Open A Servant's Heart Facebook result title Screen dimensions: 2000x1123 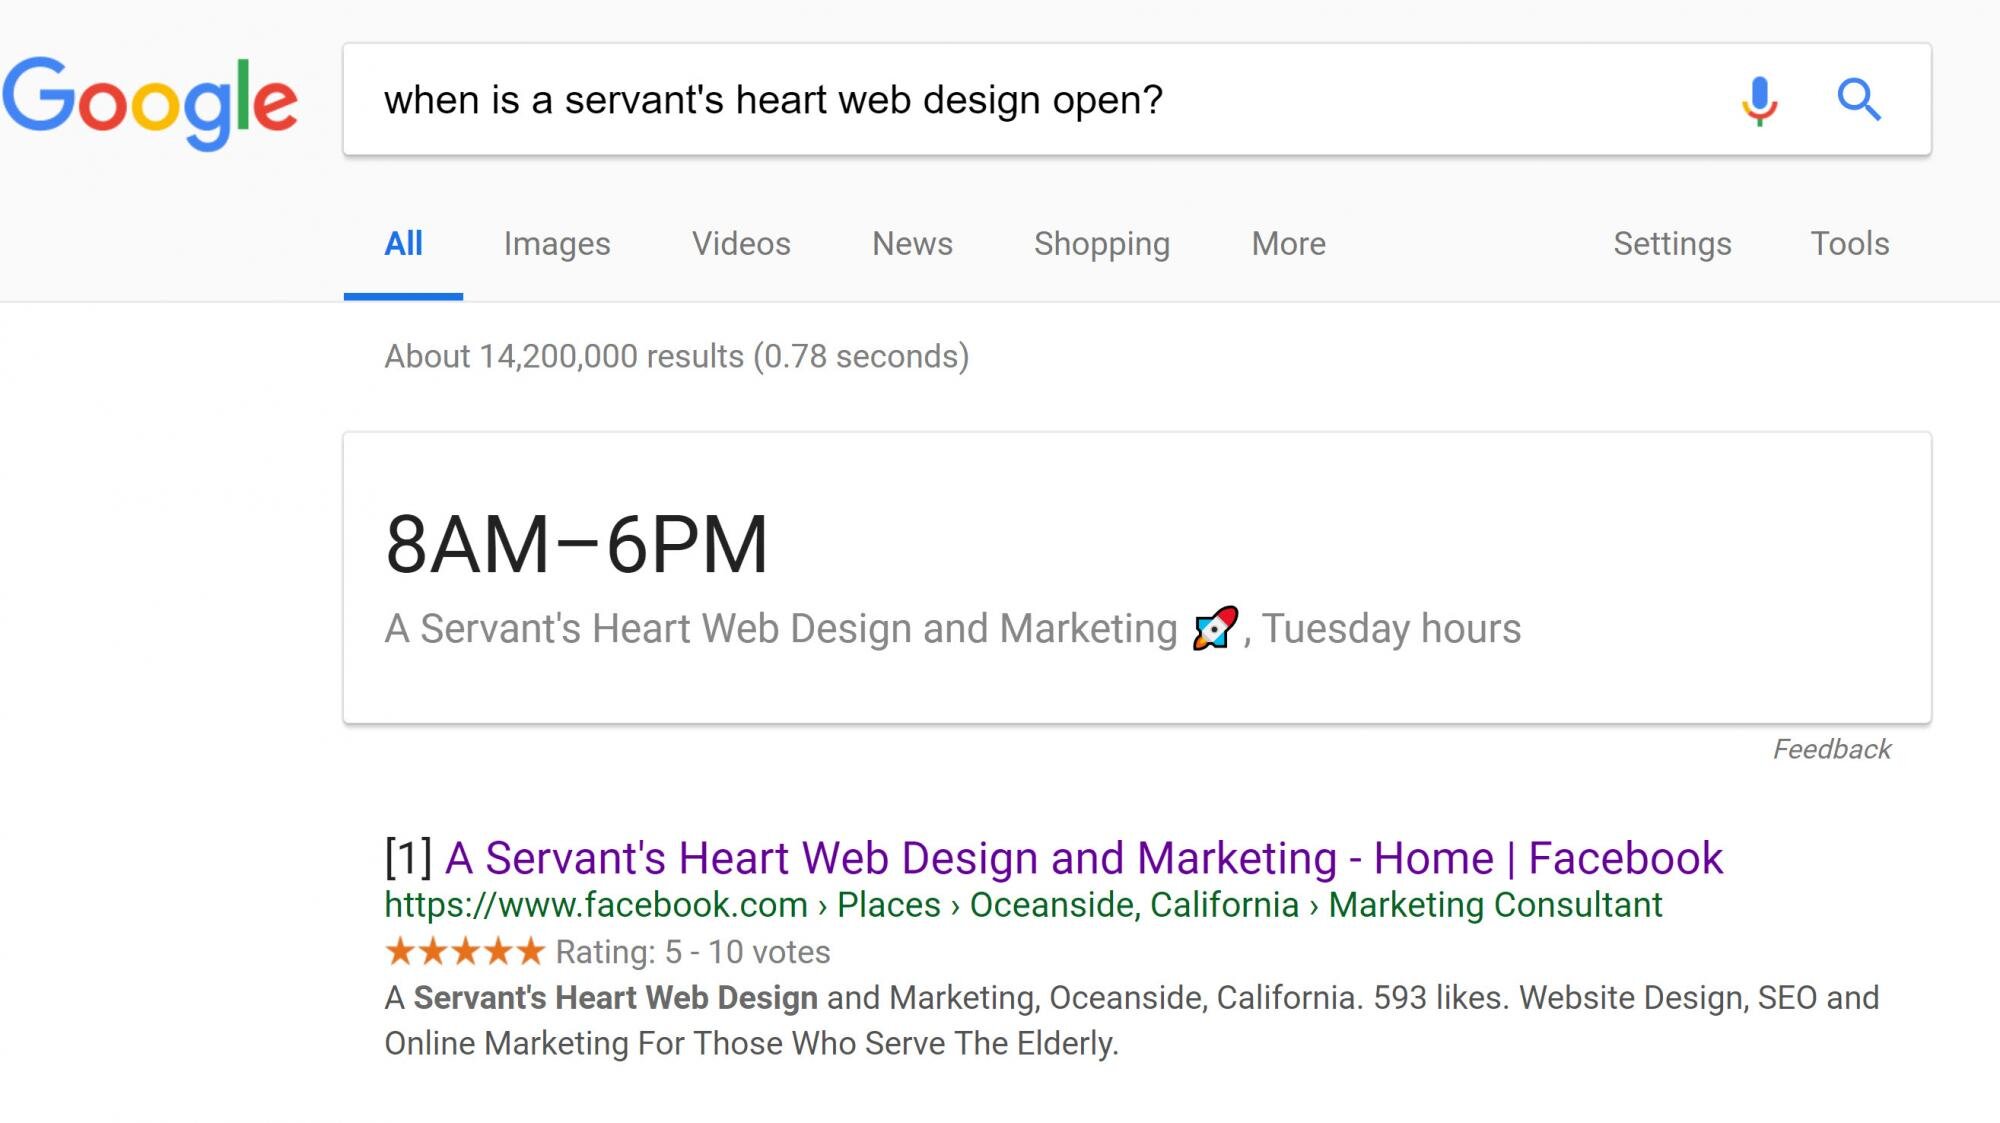(x=1084, y=858)
